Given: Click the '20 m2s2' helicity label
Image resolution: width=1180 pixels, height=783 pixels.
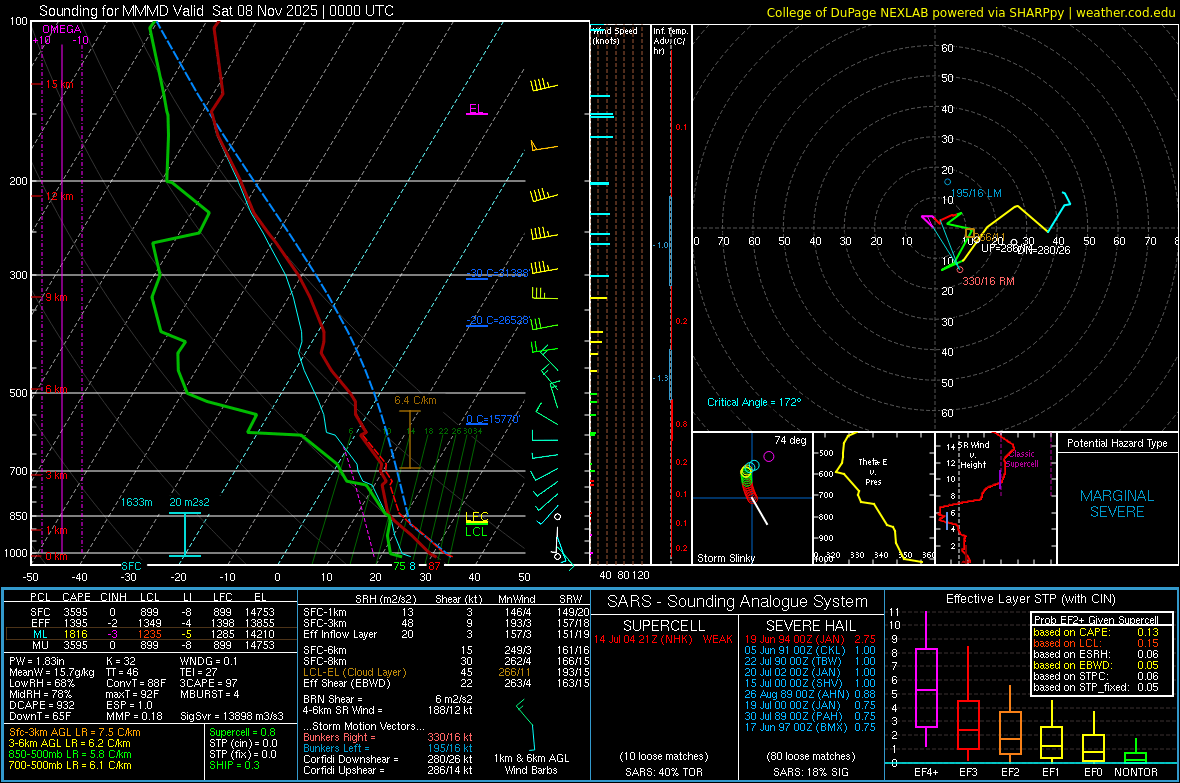Looking at the screenshot, I should point(190,502).
